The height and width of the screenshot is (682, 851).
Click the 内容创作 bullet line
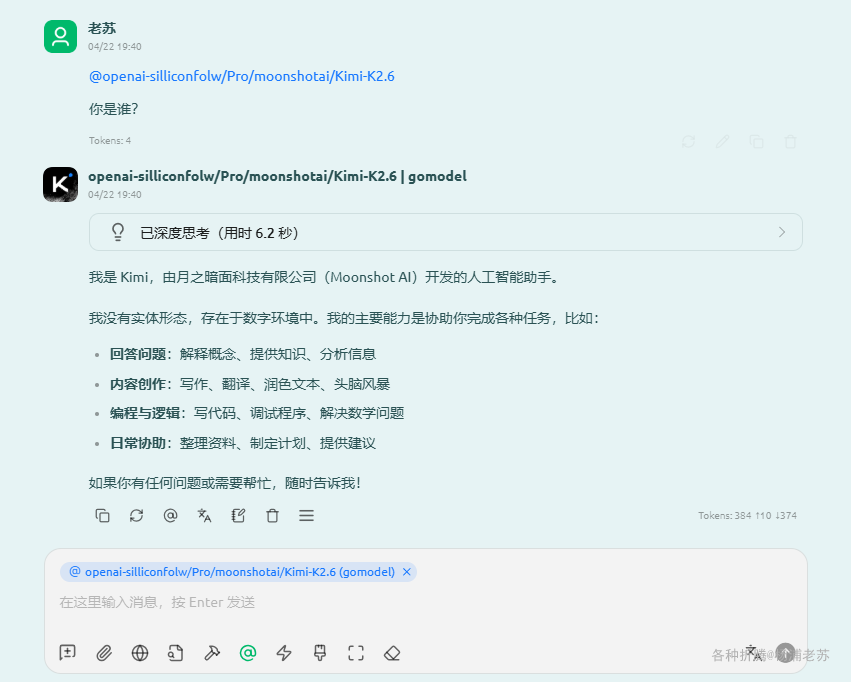click(x=250, y=384)
